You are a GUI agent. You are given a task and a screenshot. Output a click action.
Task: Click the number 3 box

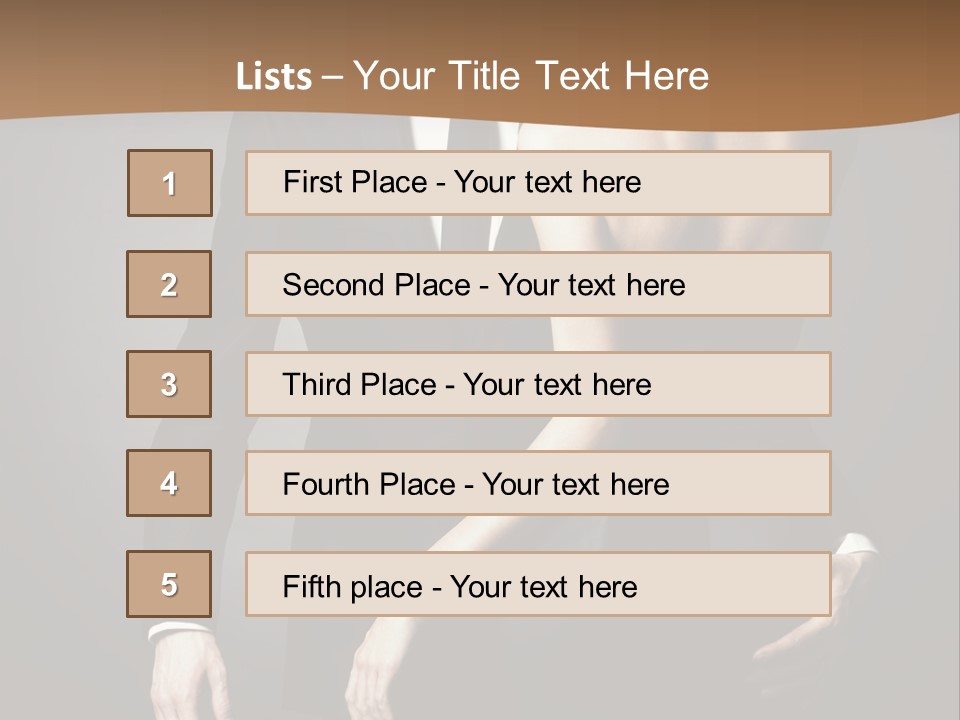(169, 384)
